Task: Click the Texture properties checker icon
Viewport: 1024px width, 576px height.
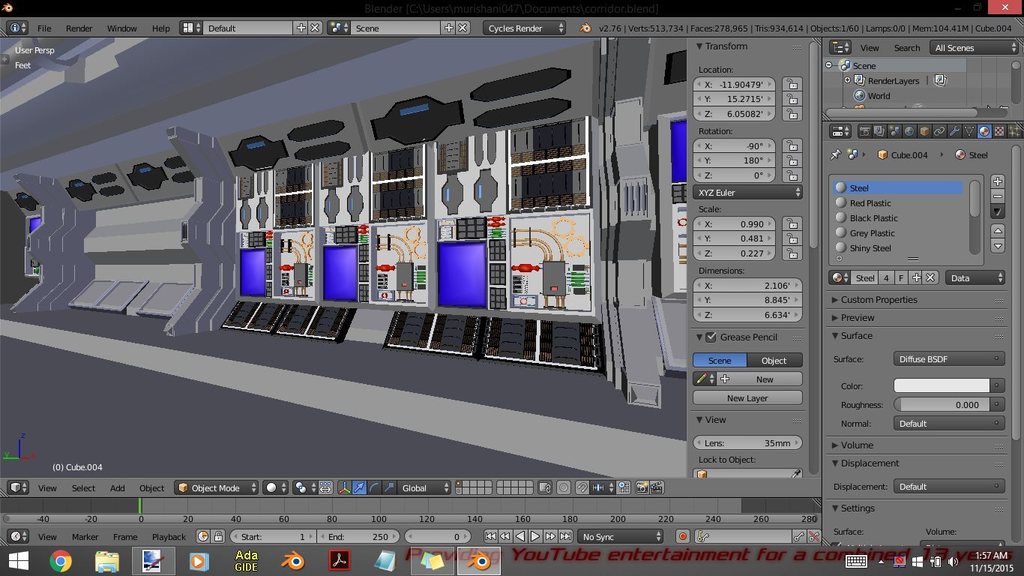Action: [999, 131]
